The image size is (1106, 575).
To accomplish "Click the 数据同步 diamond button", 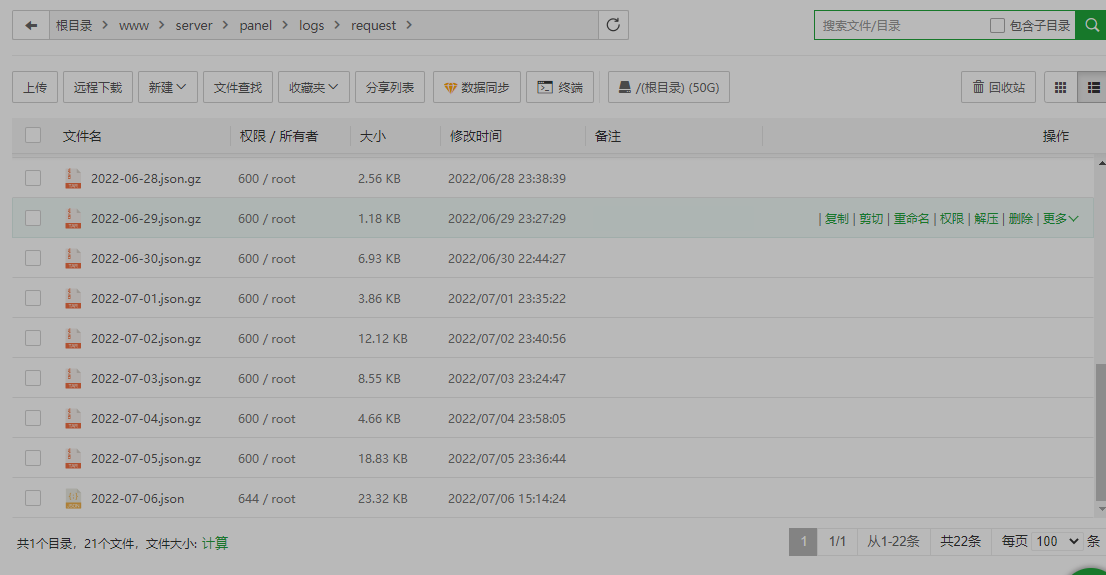I will 477,87.
